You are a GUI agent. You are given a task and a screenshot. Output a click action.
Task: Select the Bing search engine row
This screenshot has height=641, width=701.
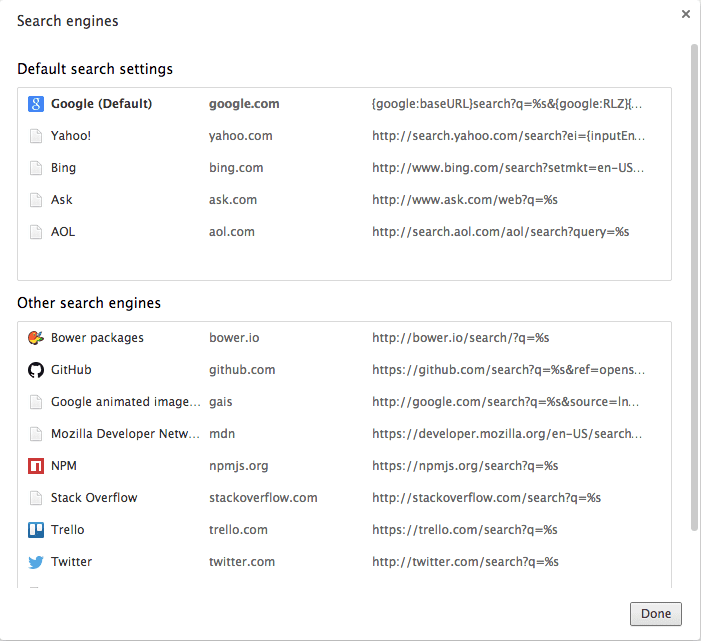click(344, 168)
